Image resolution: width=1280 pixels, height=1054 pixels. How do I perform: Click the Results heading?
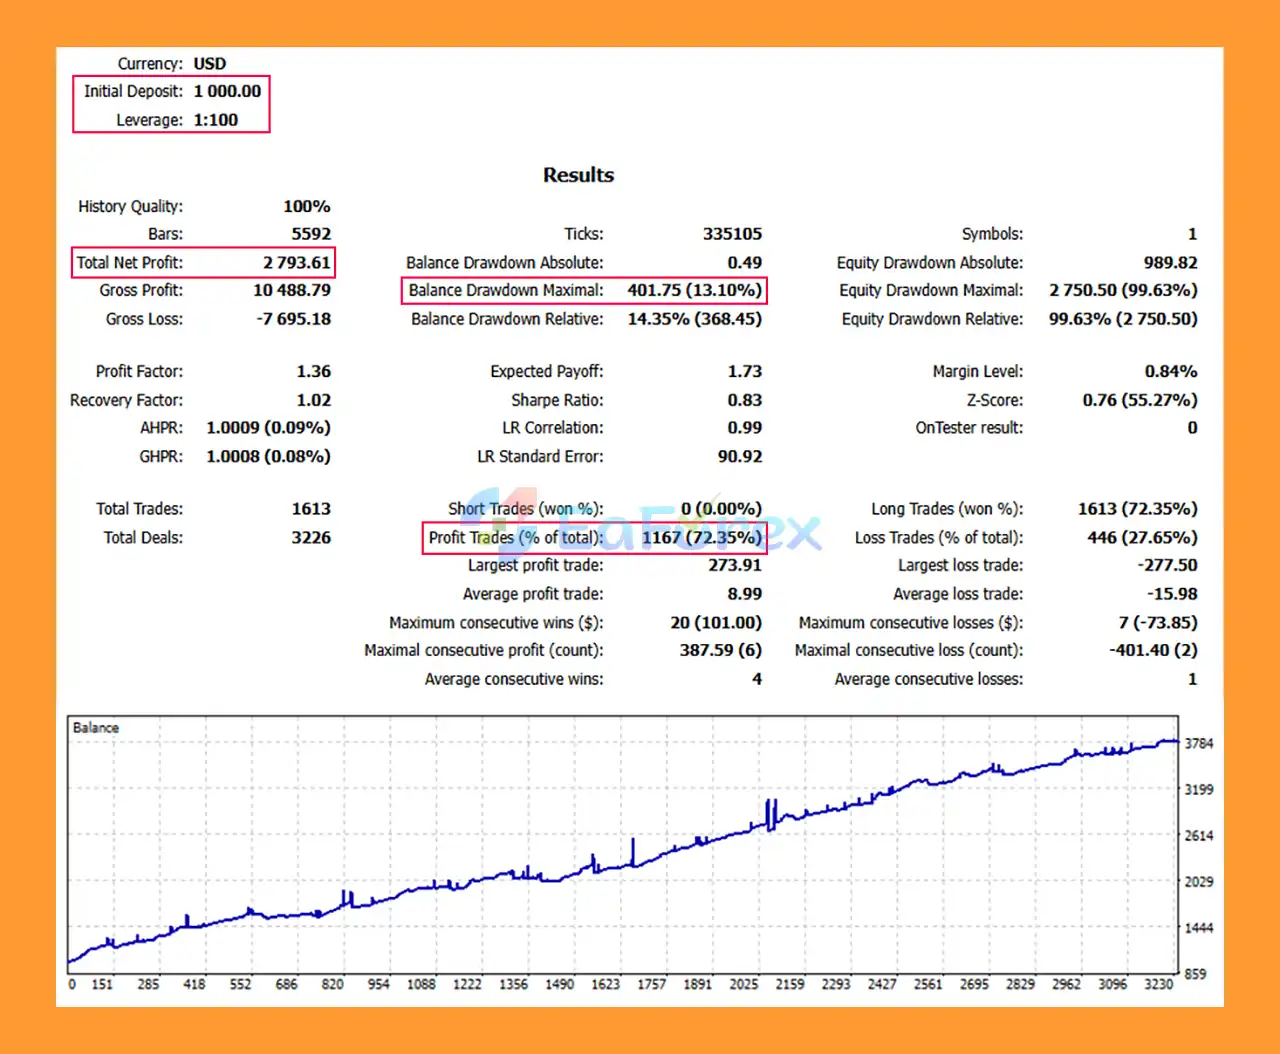coord(578,175)
